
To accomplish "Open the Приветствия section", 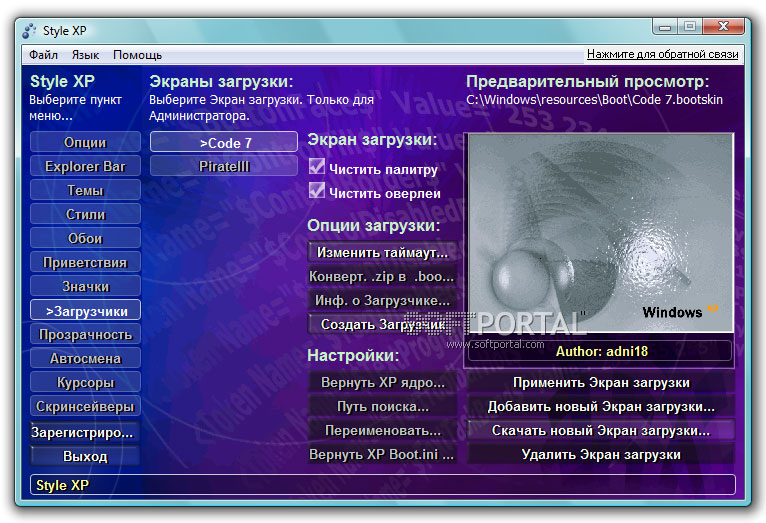I will pyautogui.click(x=85, y=262).
